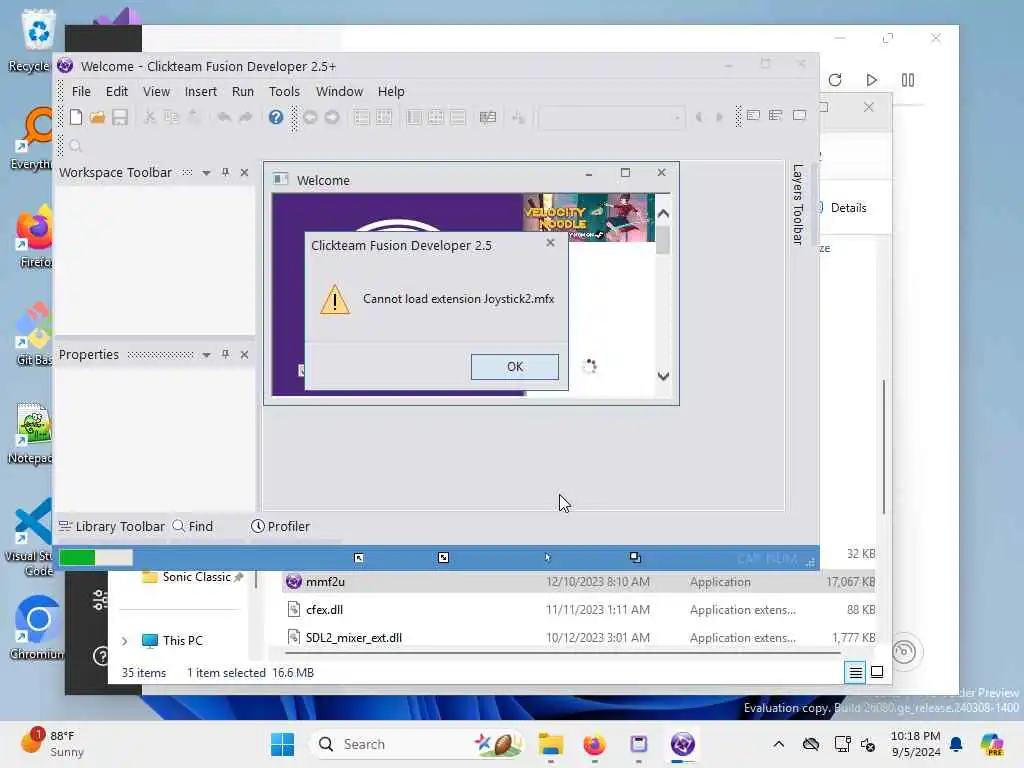Click the Save floppy disk icon

tap(120, 117)
